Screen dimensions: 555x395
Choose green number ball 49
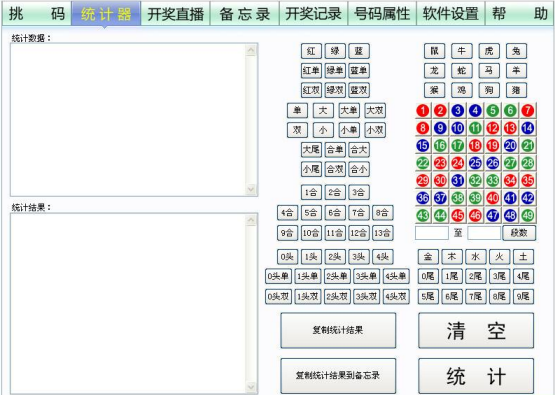click(528, 215)
